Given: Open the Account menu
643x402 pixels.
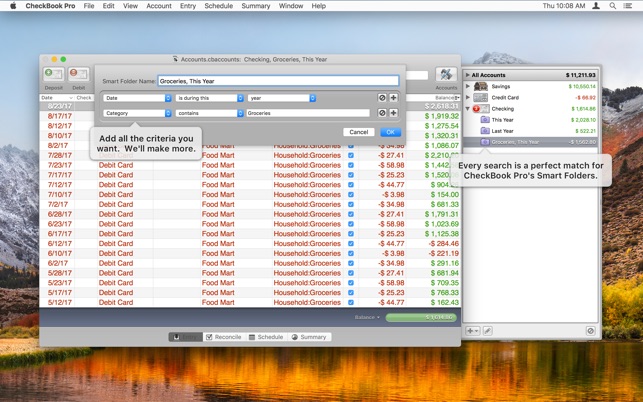Looking at the screenshot, I should coord(159,6).
